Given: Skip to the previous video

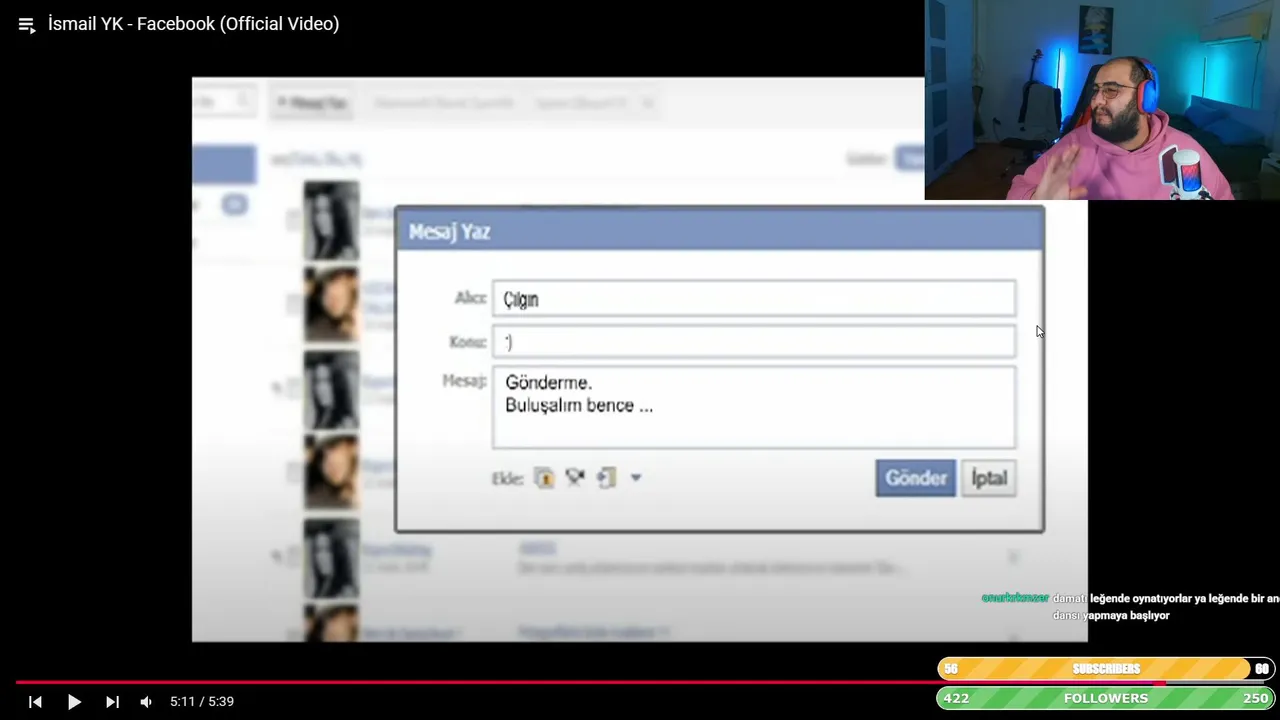Looking at the screenshot, I should tap(35, 702).
